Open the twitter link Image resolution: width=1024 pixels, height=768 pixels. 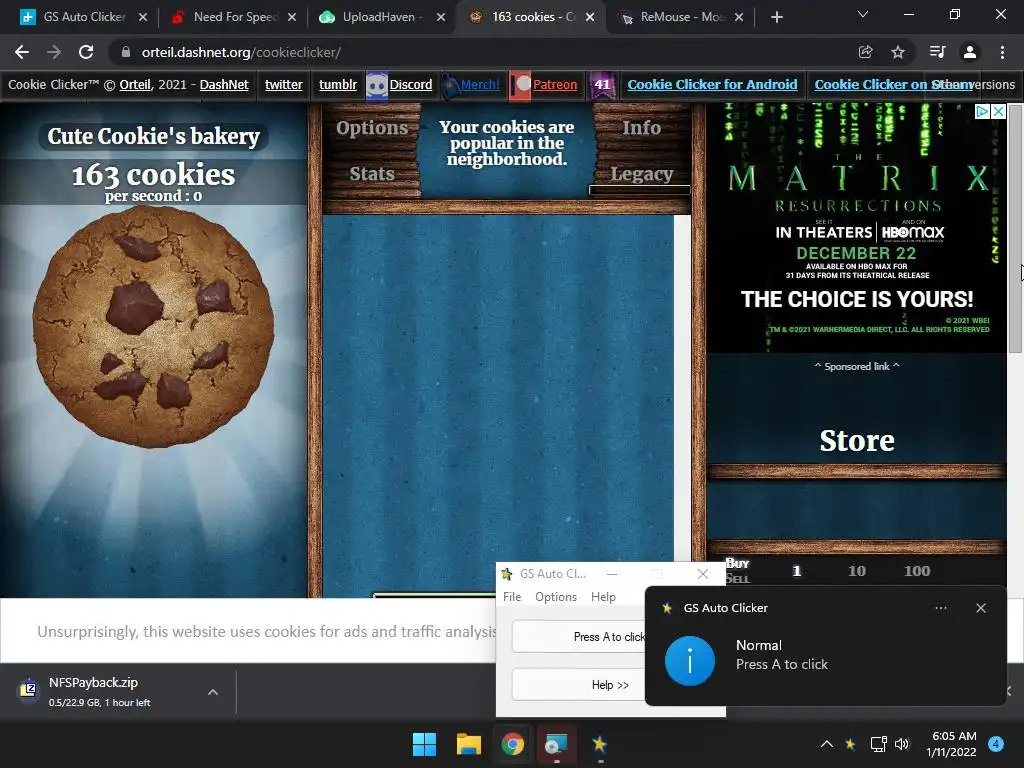tap(283, 84)
